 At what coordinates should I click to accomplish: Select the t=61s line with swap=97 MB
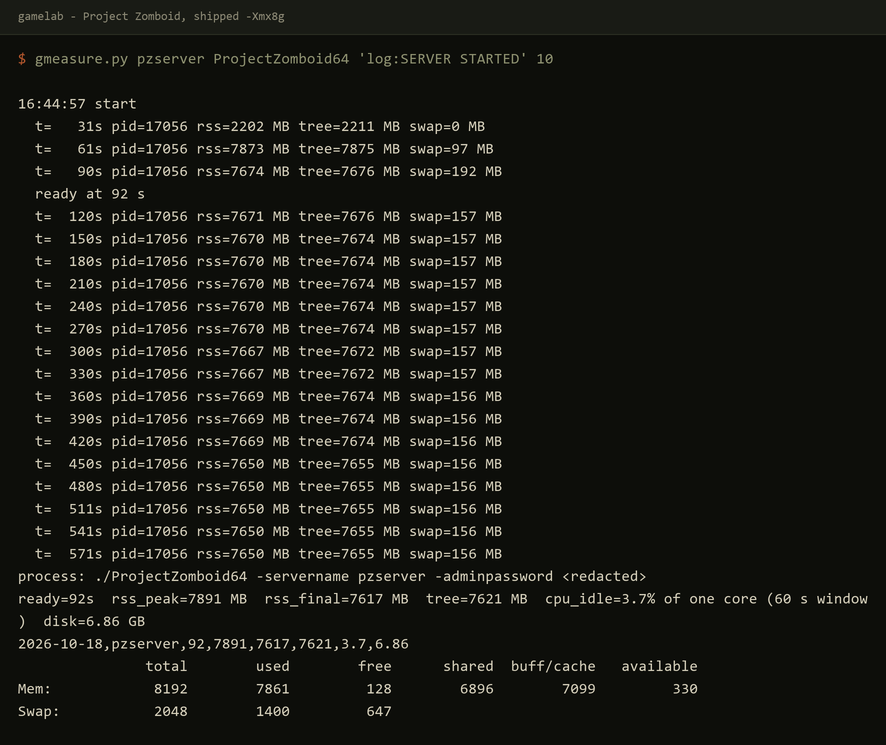264,149
